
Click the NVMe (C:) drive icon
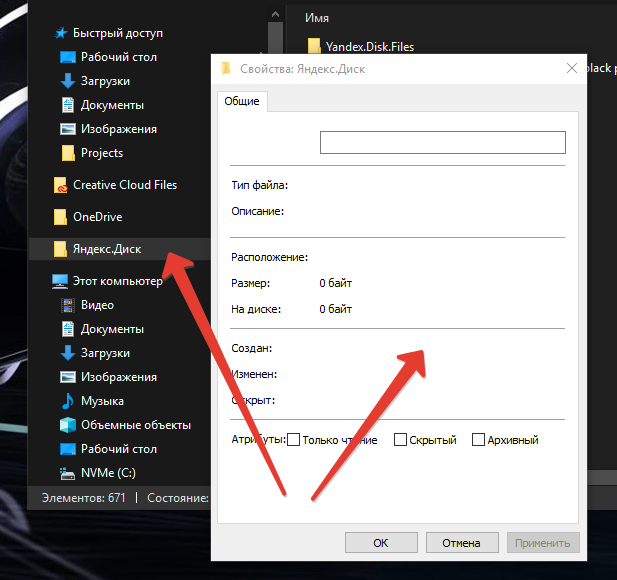click(x=68, y=473)
